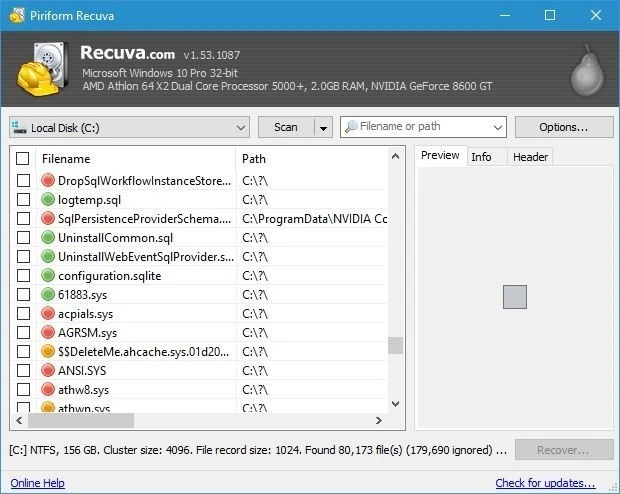
Task: Open the Scan button dropdown arrow
Action: coord(323,128)
